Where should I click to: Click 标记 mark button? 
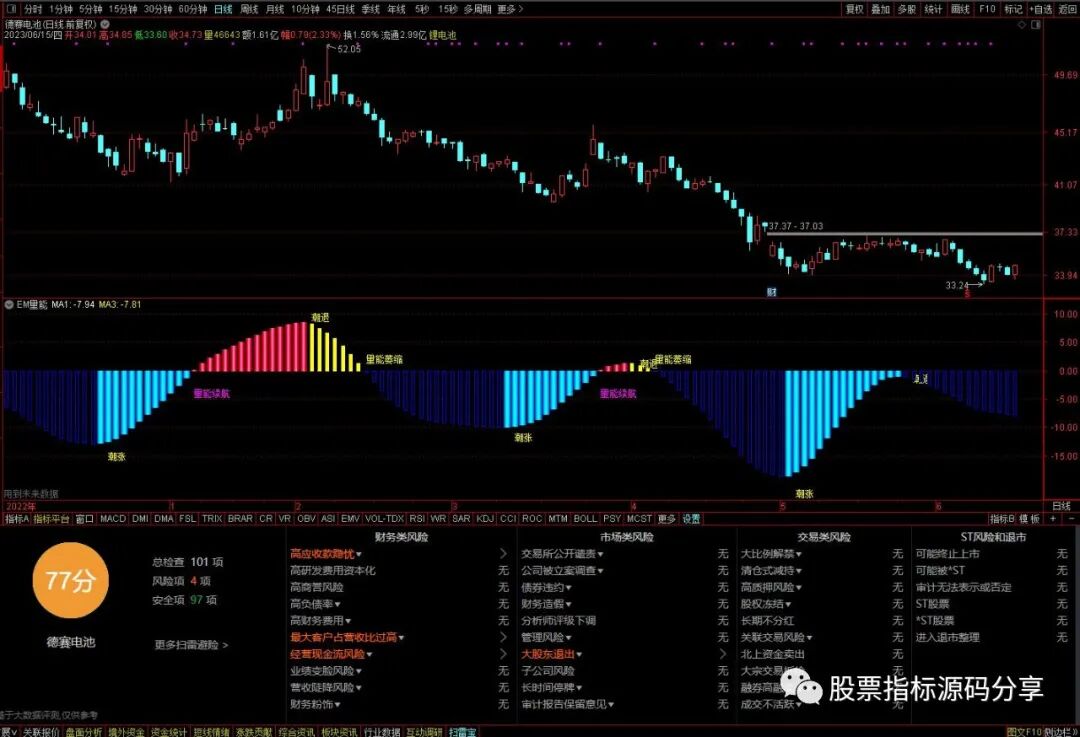(1013, 9)
